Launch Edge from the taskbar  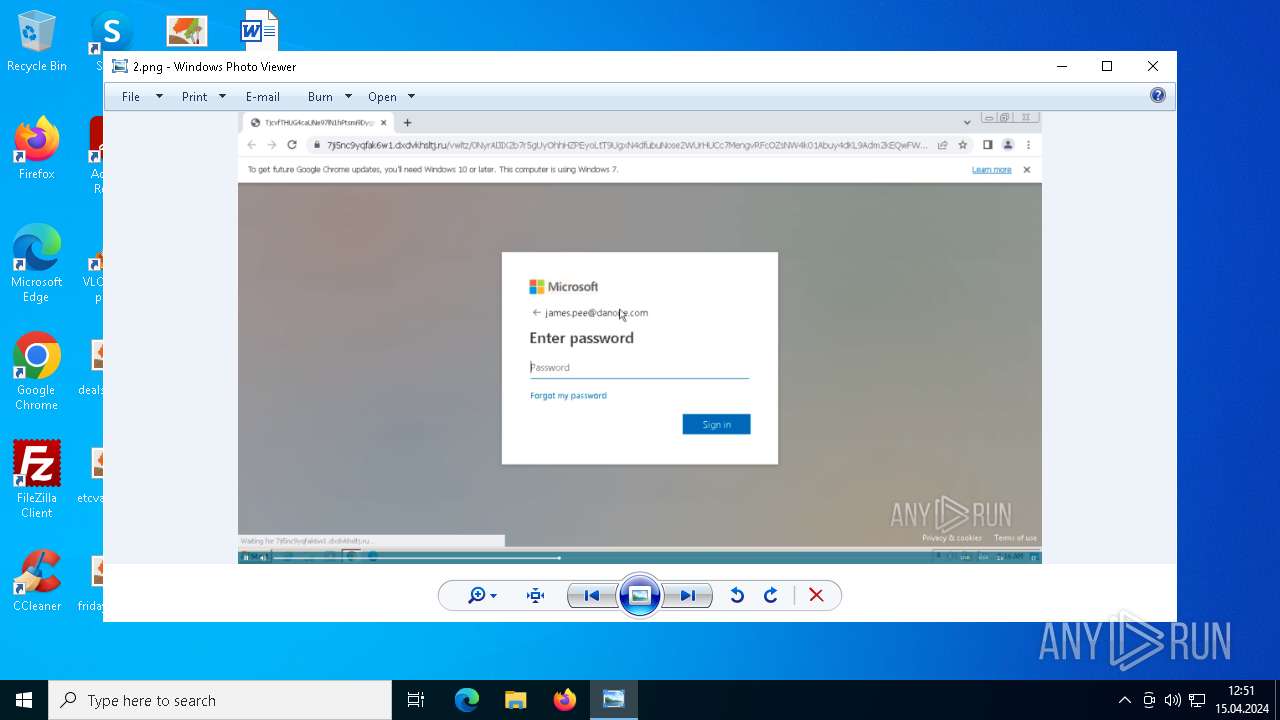[467, 700]
